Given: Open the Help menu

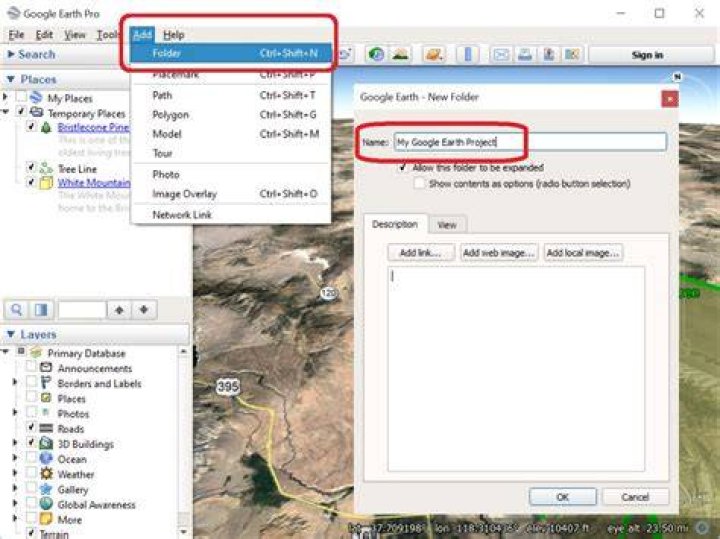Looking at the screenshot, I should (x=174, y=35).
